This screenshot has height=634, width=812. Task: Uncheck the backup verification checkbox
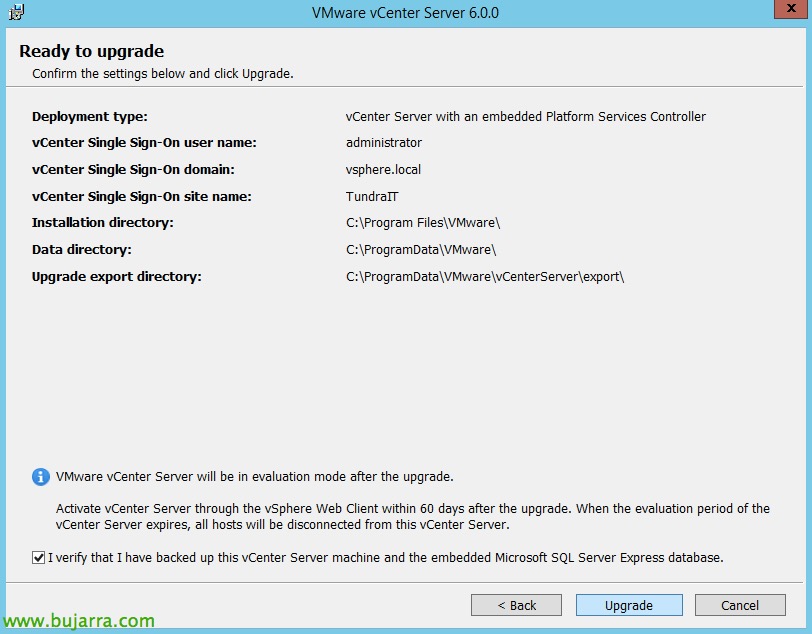(38, 558)
